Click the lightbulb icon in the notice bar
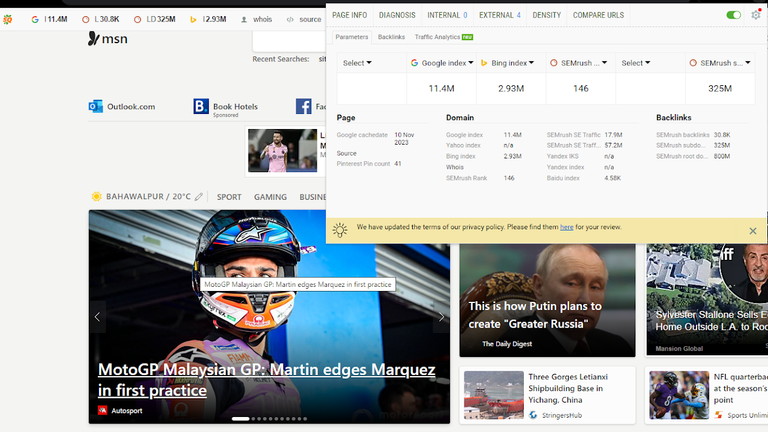The width and height of the screenshot is (768, 432). [x=339, y=230]
